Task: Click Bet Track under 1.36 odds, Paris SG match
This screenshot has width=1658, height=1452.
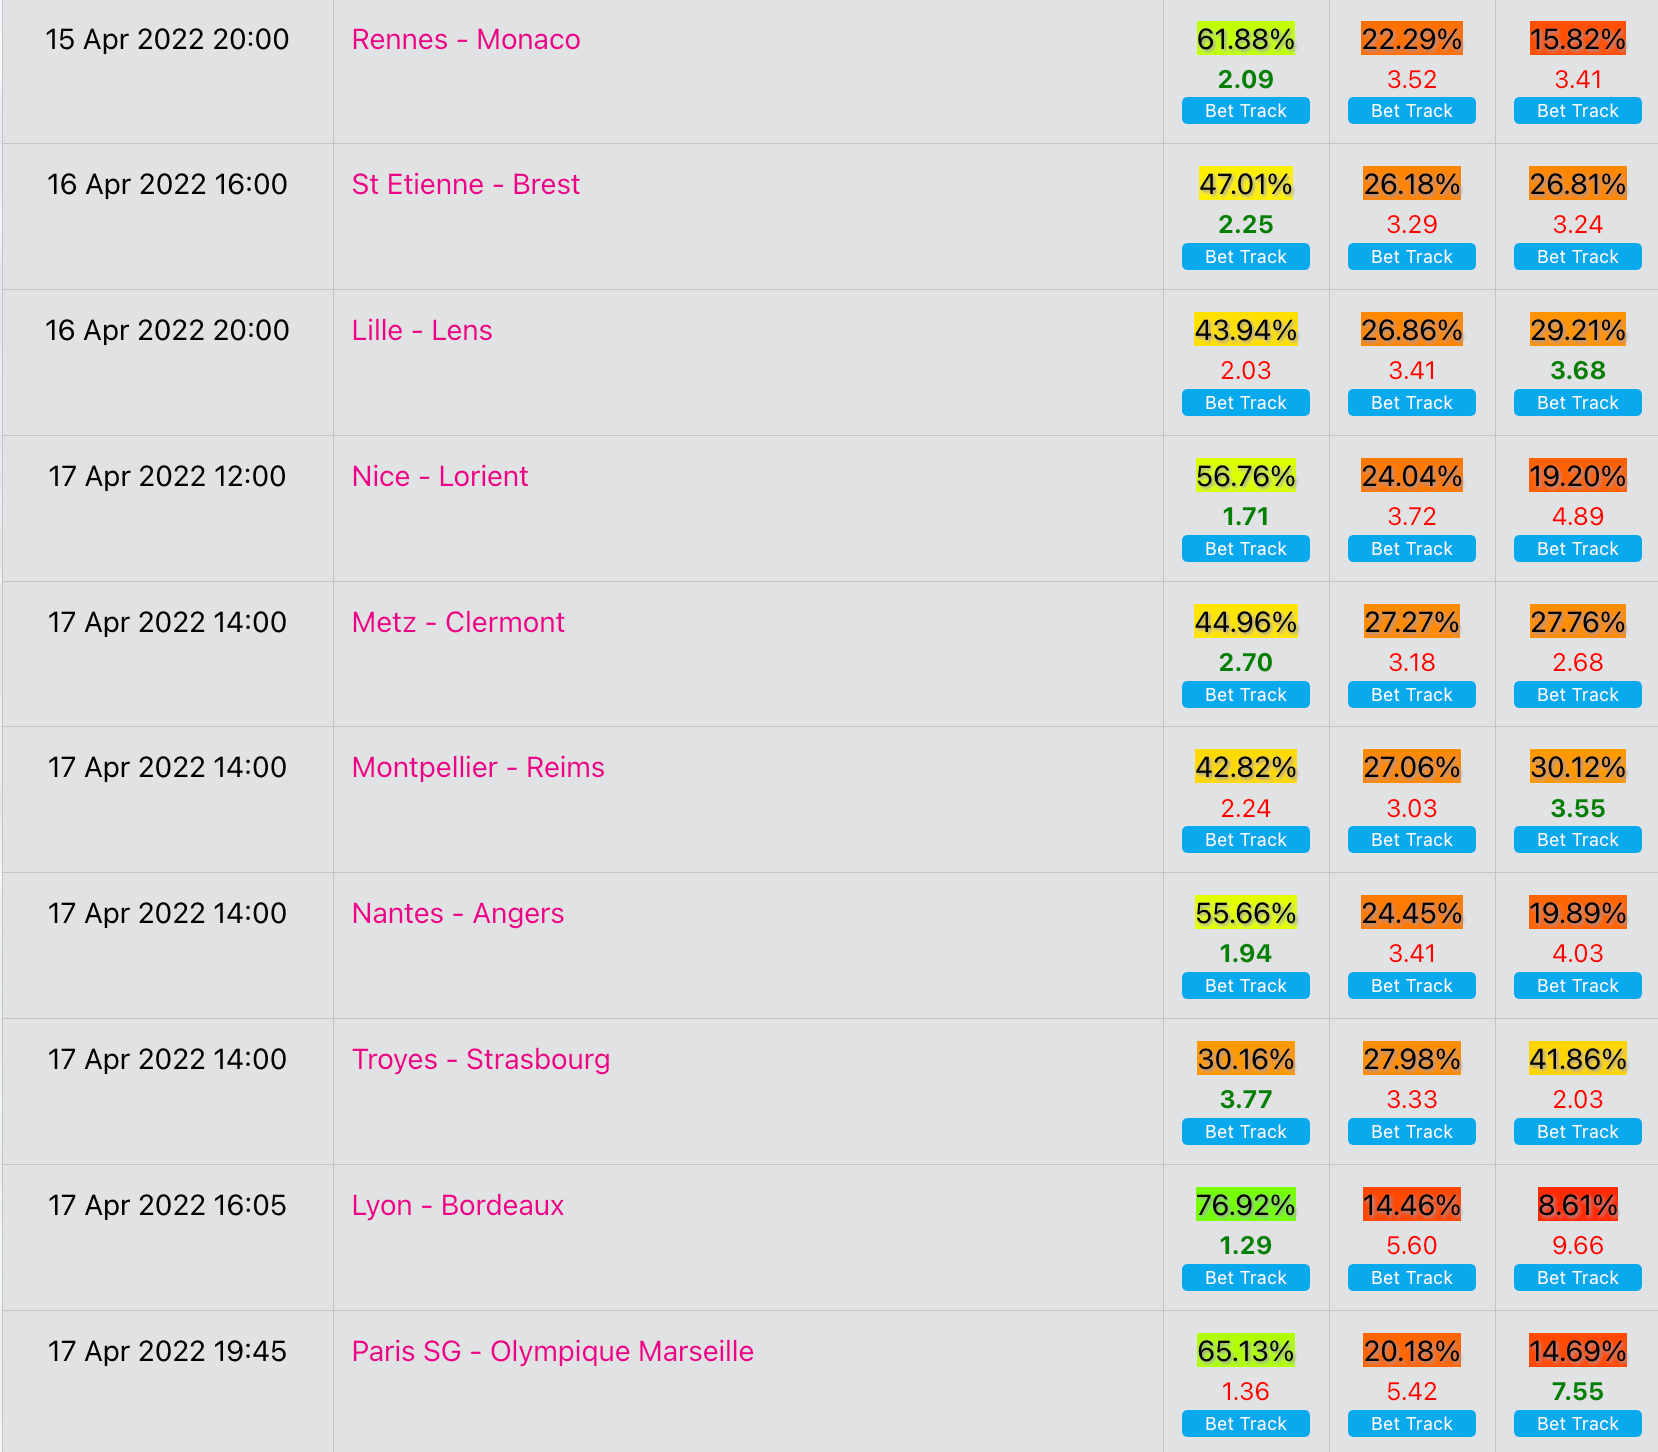Action: 1246,1424
